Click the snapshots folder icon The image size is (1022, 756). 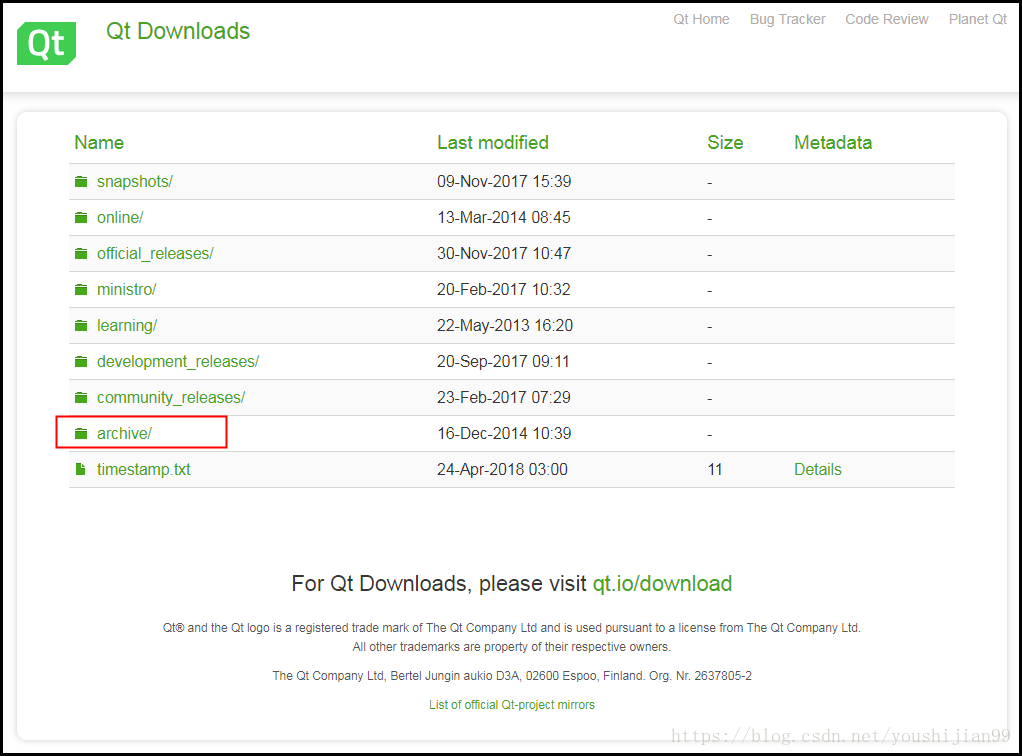click(81, 181)
